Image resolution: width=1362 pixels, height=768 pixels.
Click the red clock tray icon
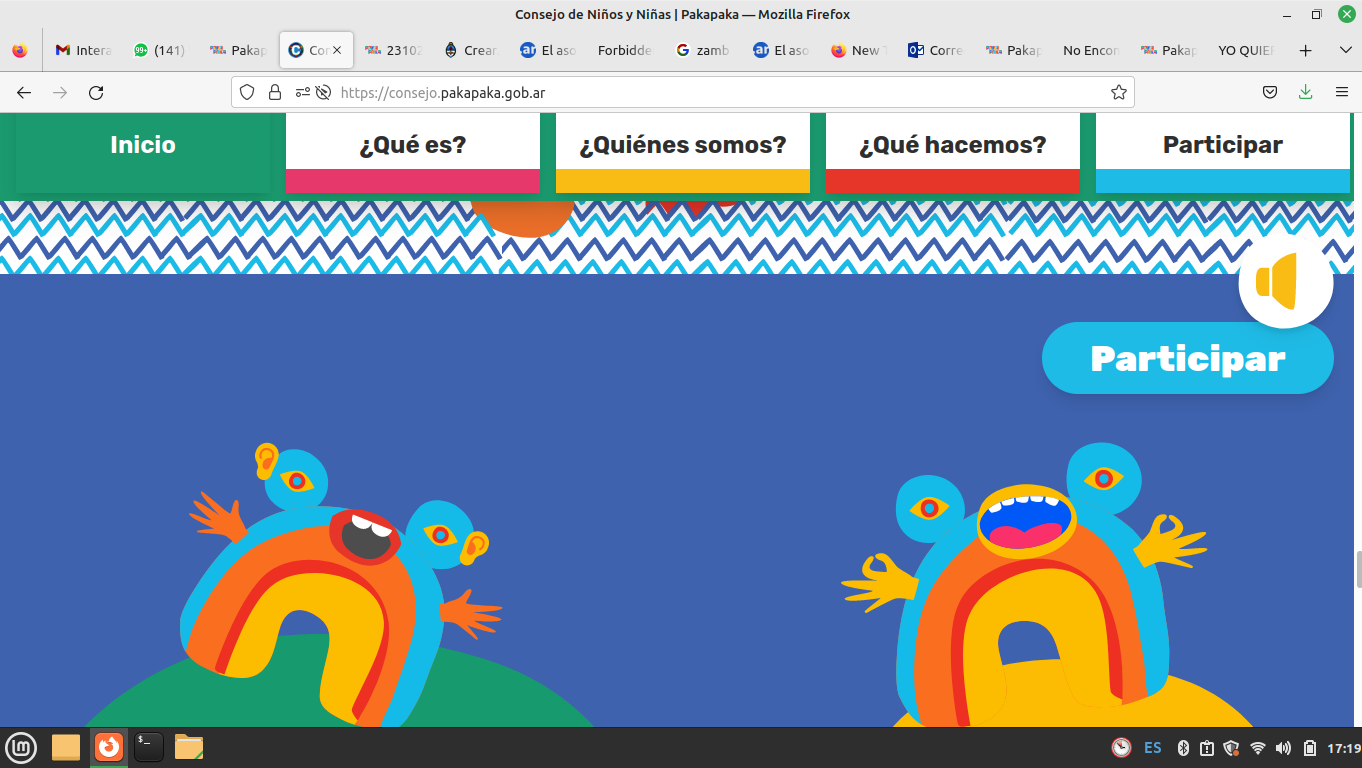point(1122,748)
